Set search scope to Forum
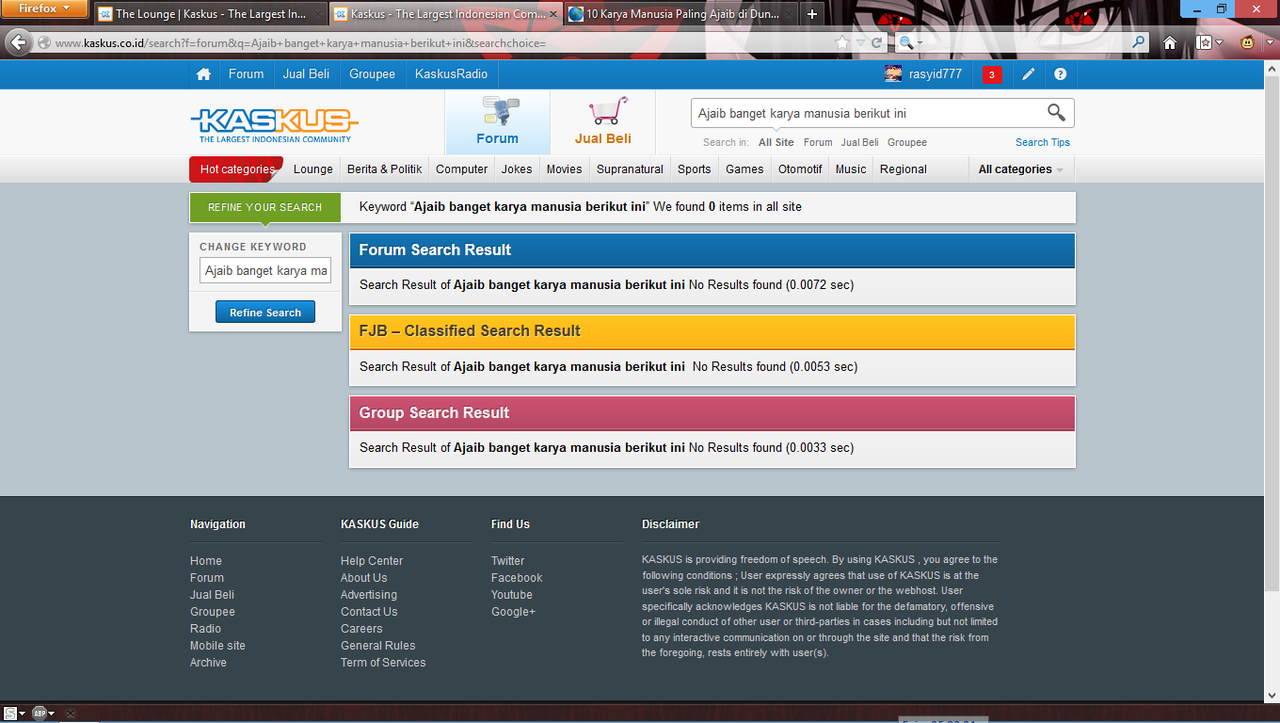Image resolution: width=1280 pixels, height=723 pixels. [818, 142]
